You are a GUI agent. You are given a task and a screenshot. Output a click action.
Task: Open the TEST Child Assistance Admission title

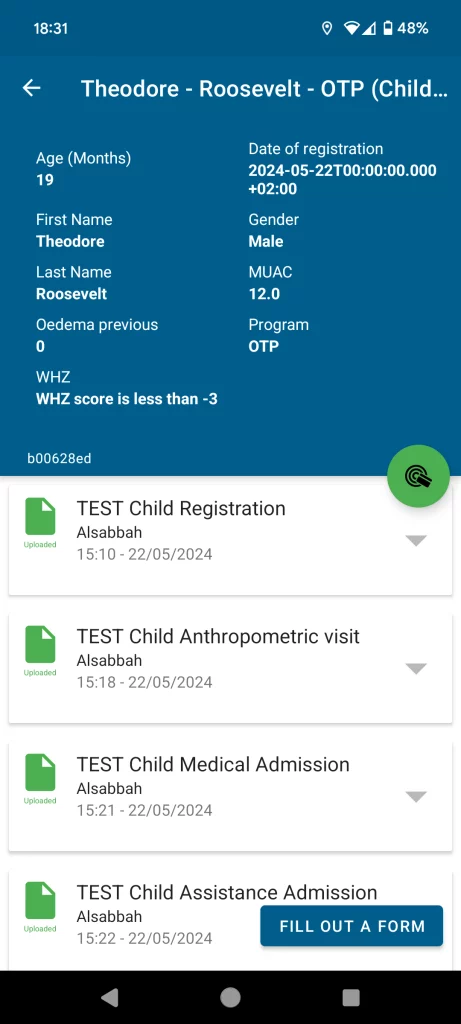[227, 892]
